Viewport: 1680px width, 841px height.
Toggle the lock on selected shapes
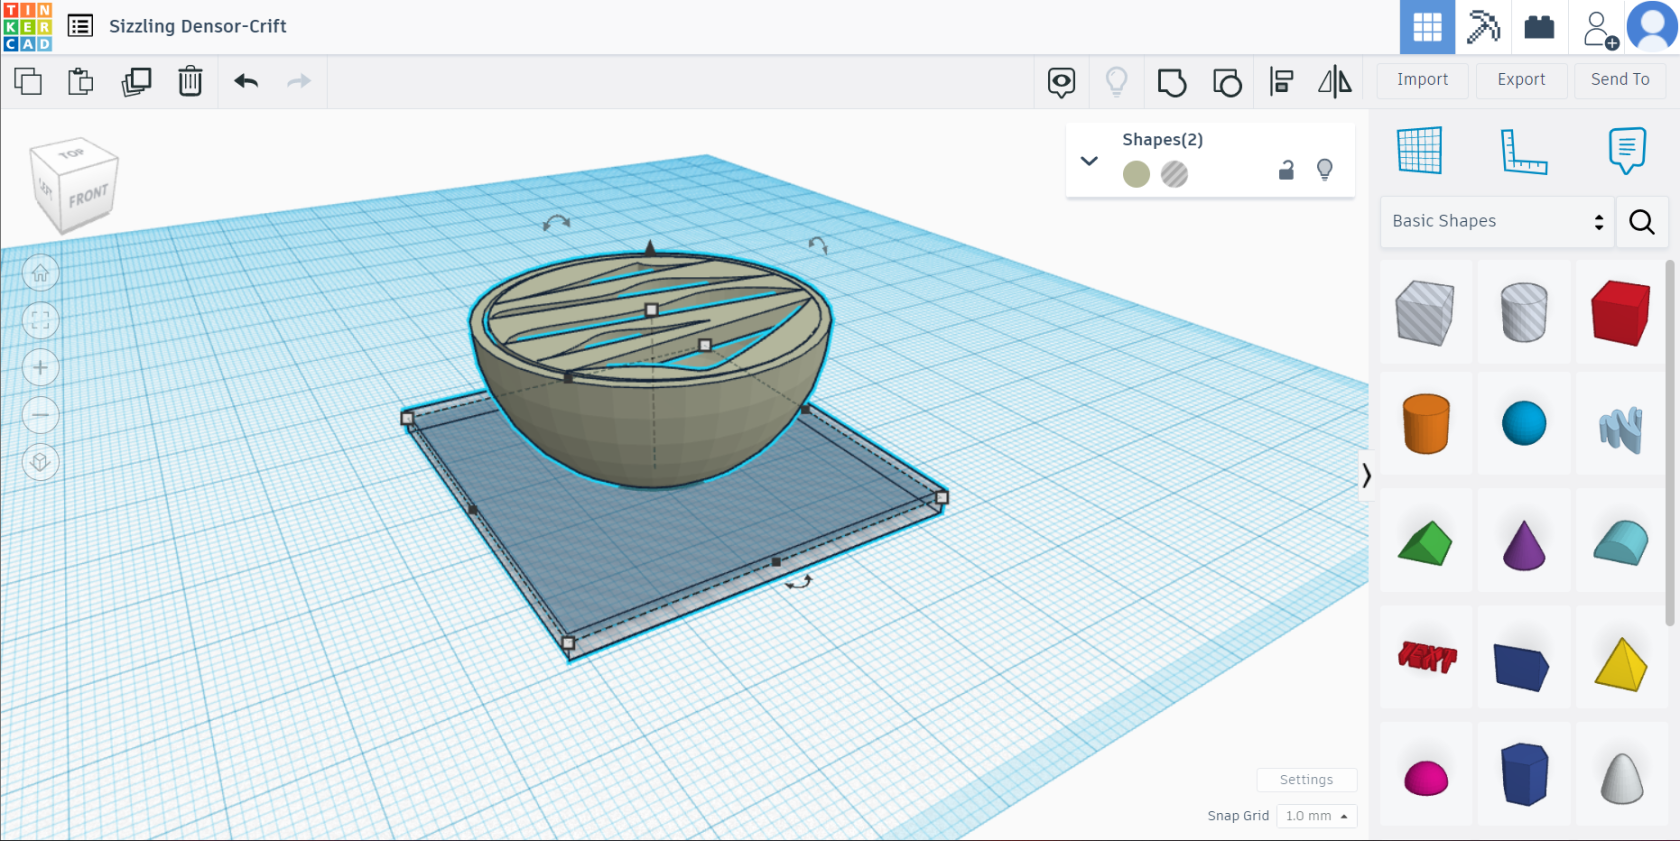click(1286, 170)
